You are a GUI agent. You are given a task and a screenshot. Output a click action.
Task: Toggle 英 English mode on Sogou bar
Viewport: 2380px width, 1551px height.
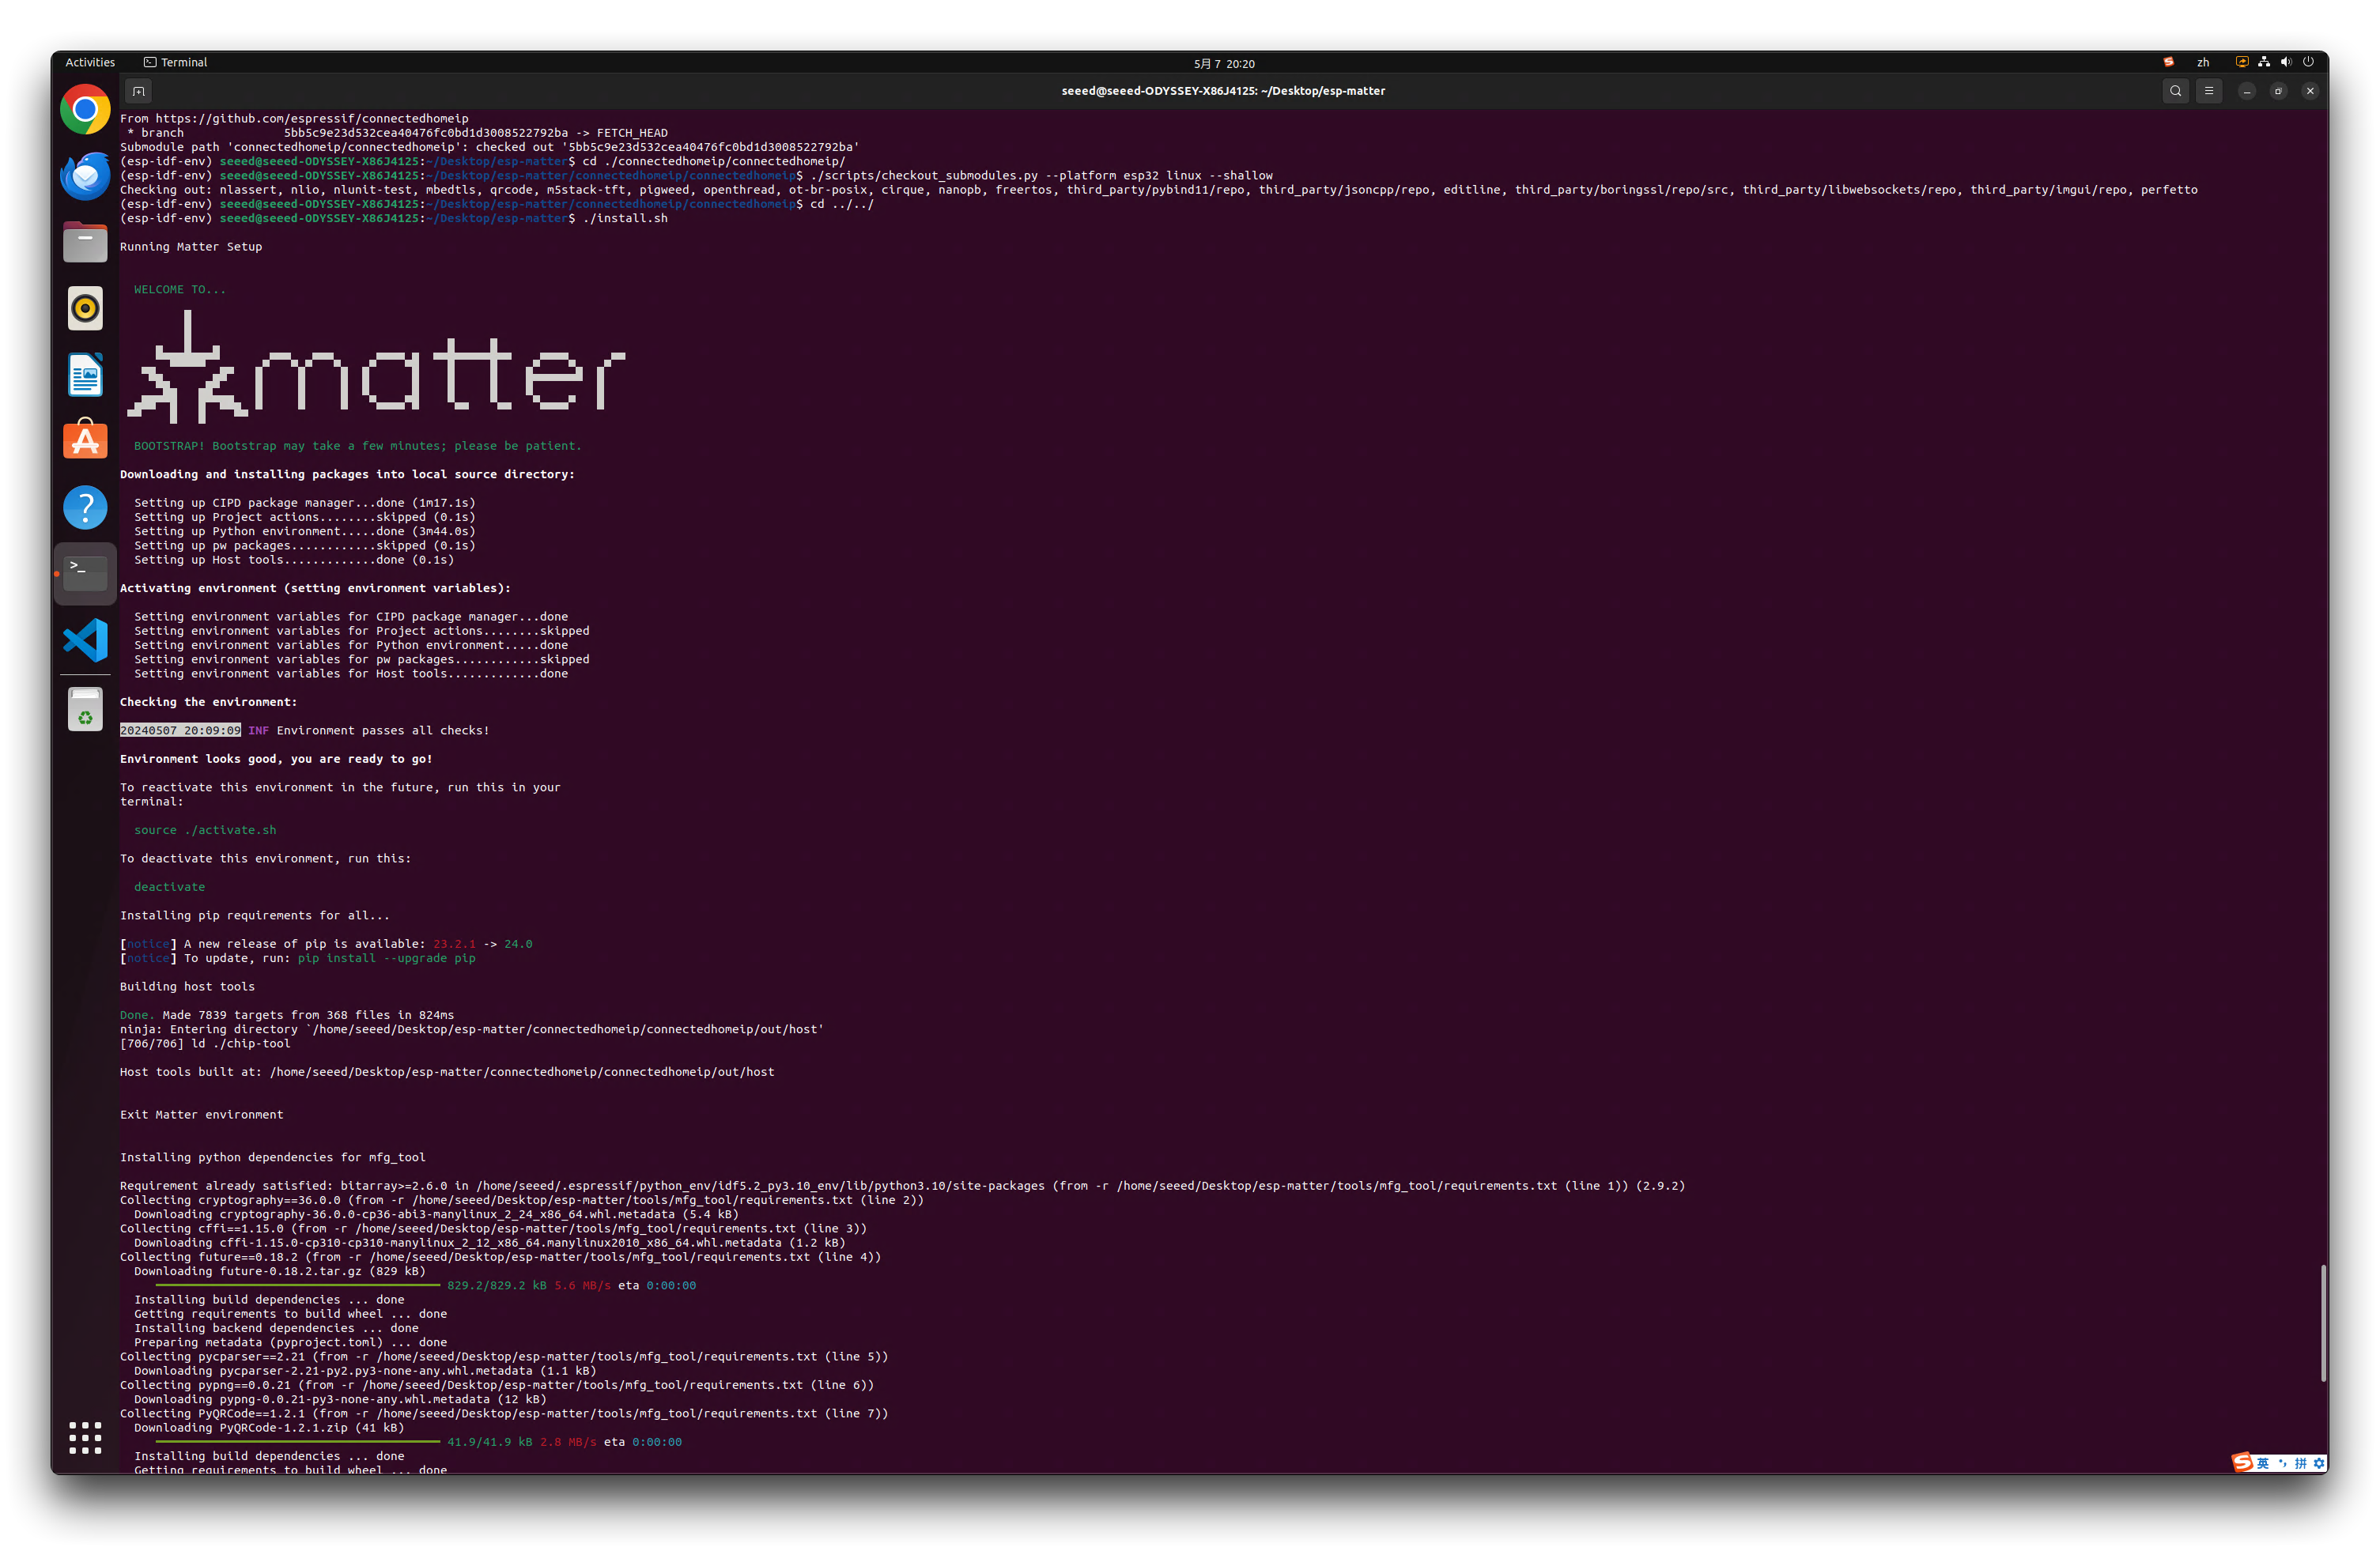2263,1463
